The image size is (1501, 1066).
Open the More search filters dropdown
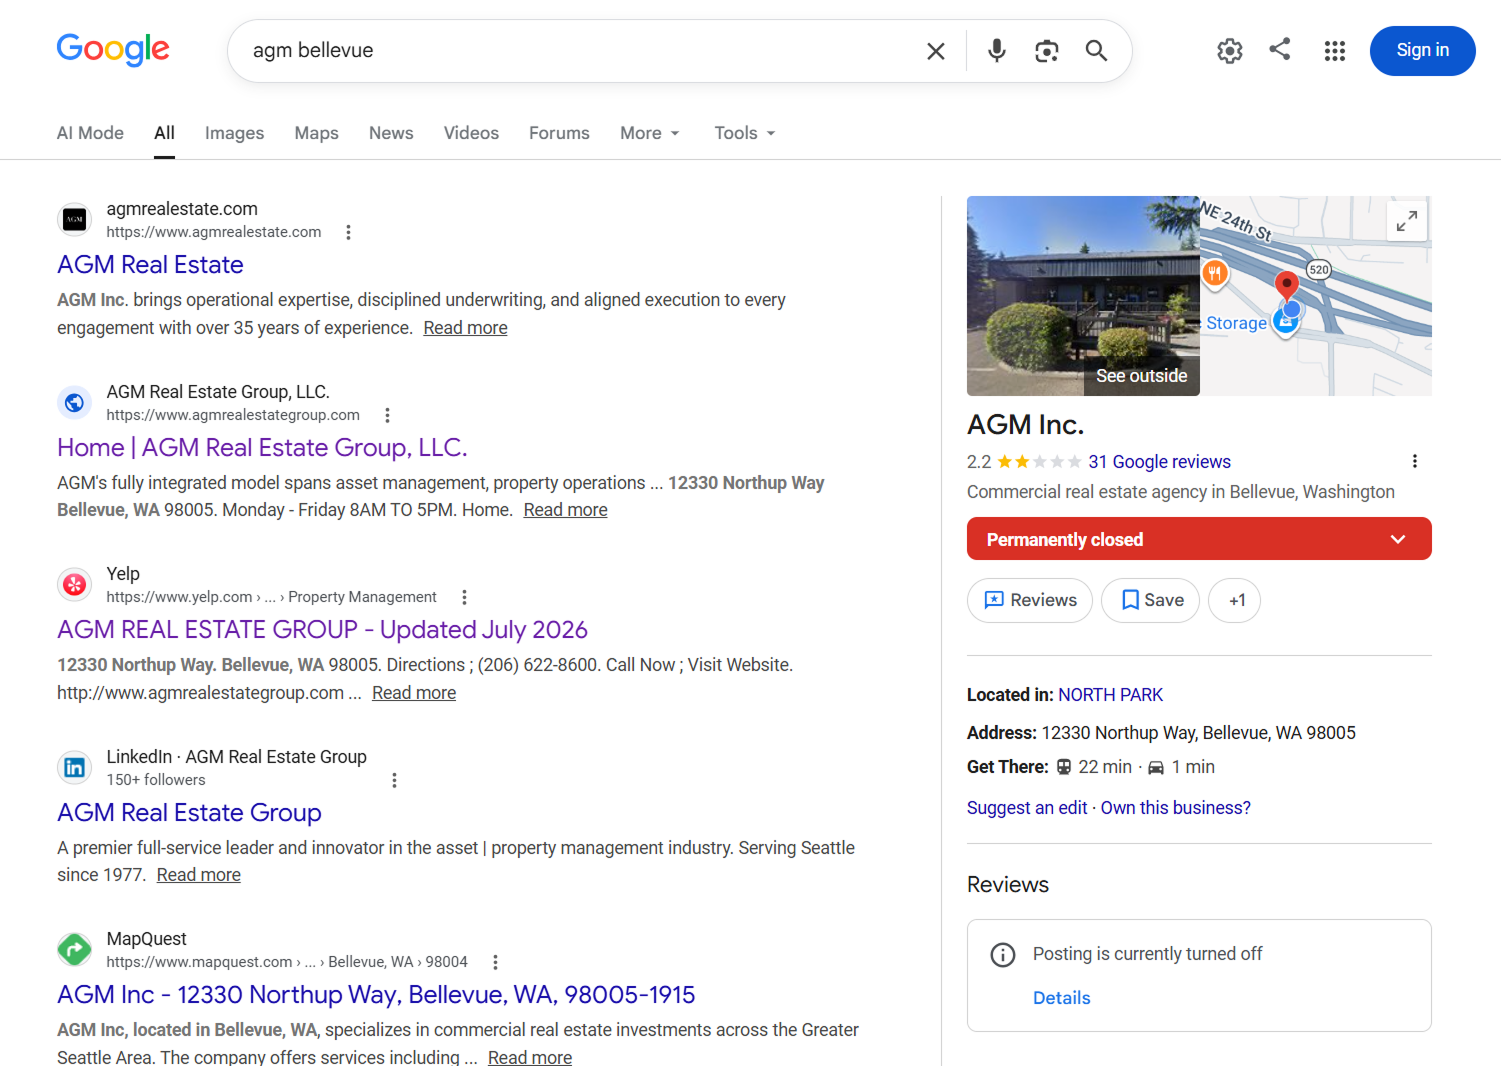(650, 133)
